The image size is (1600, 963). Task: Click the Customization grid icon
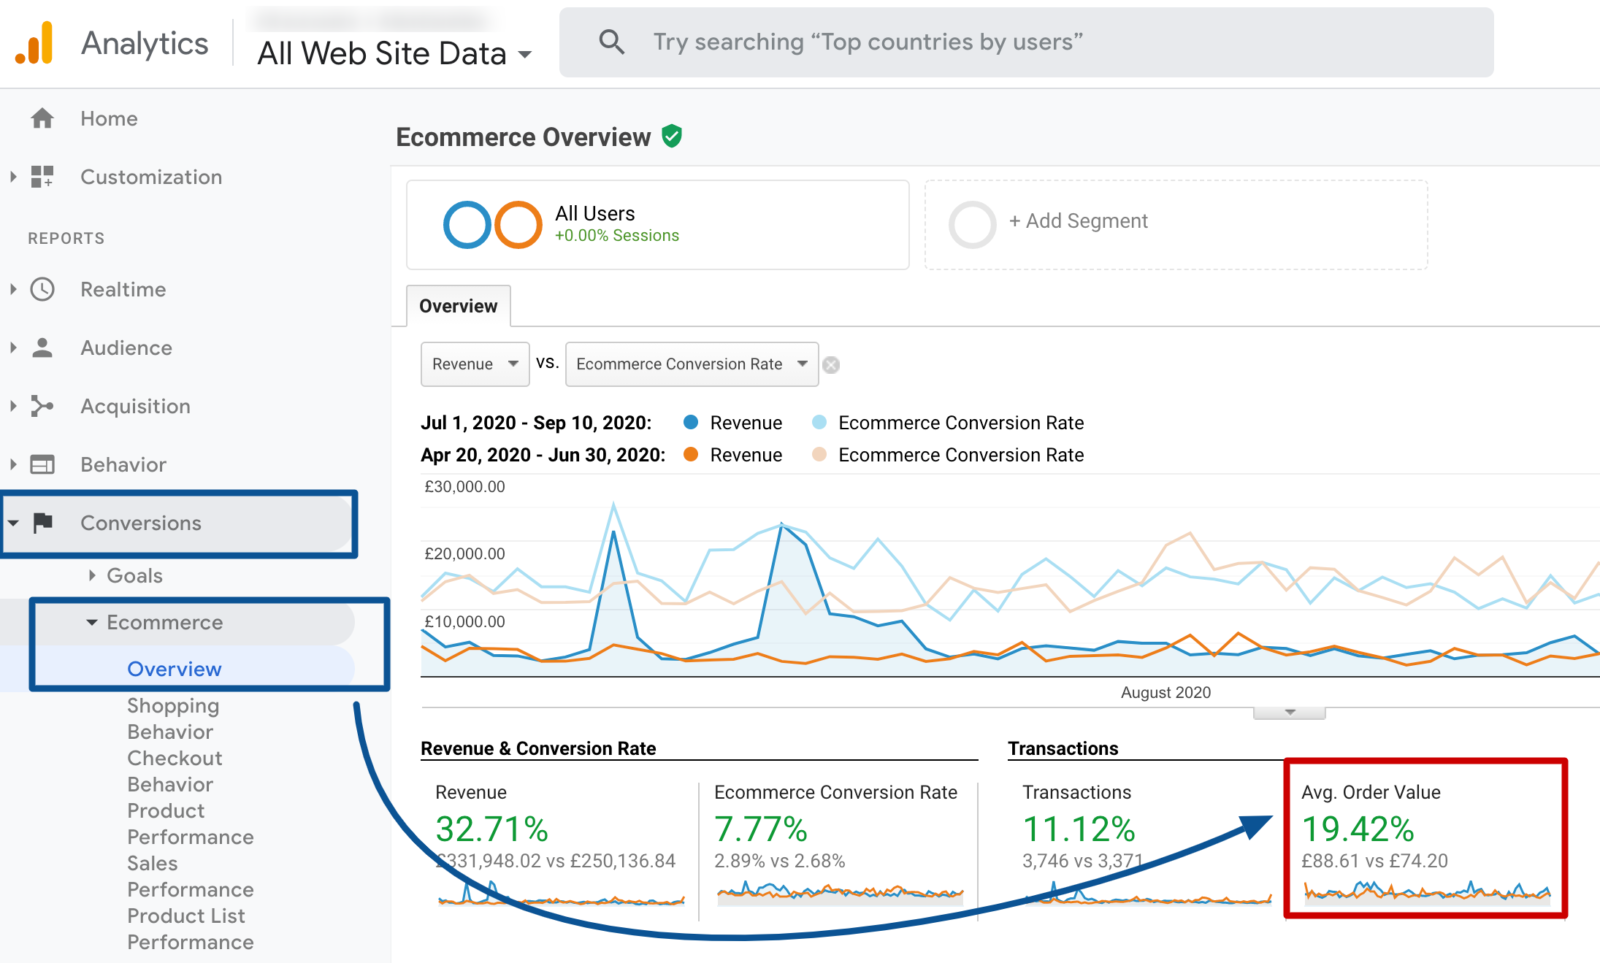(x=42, y=177)
